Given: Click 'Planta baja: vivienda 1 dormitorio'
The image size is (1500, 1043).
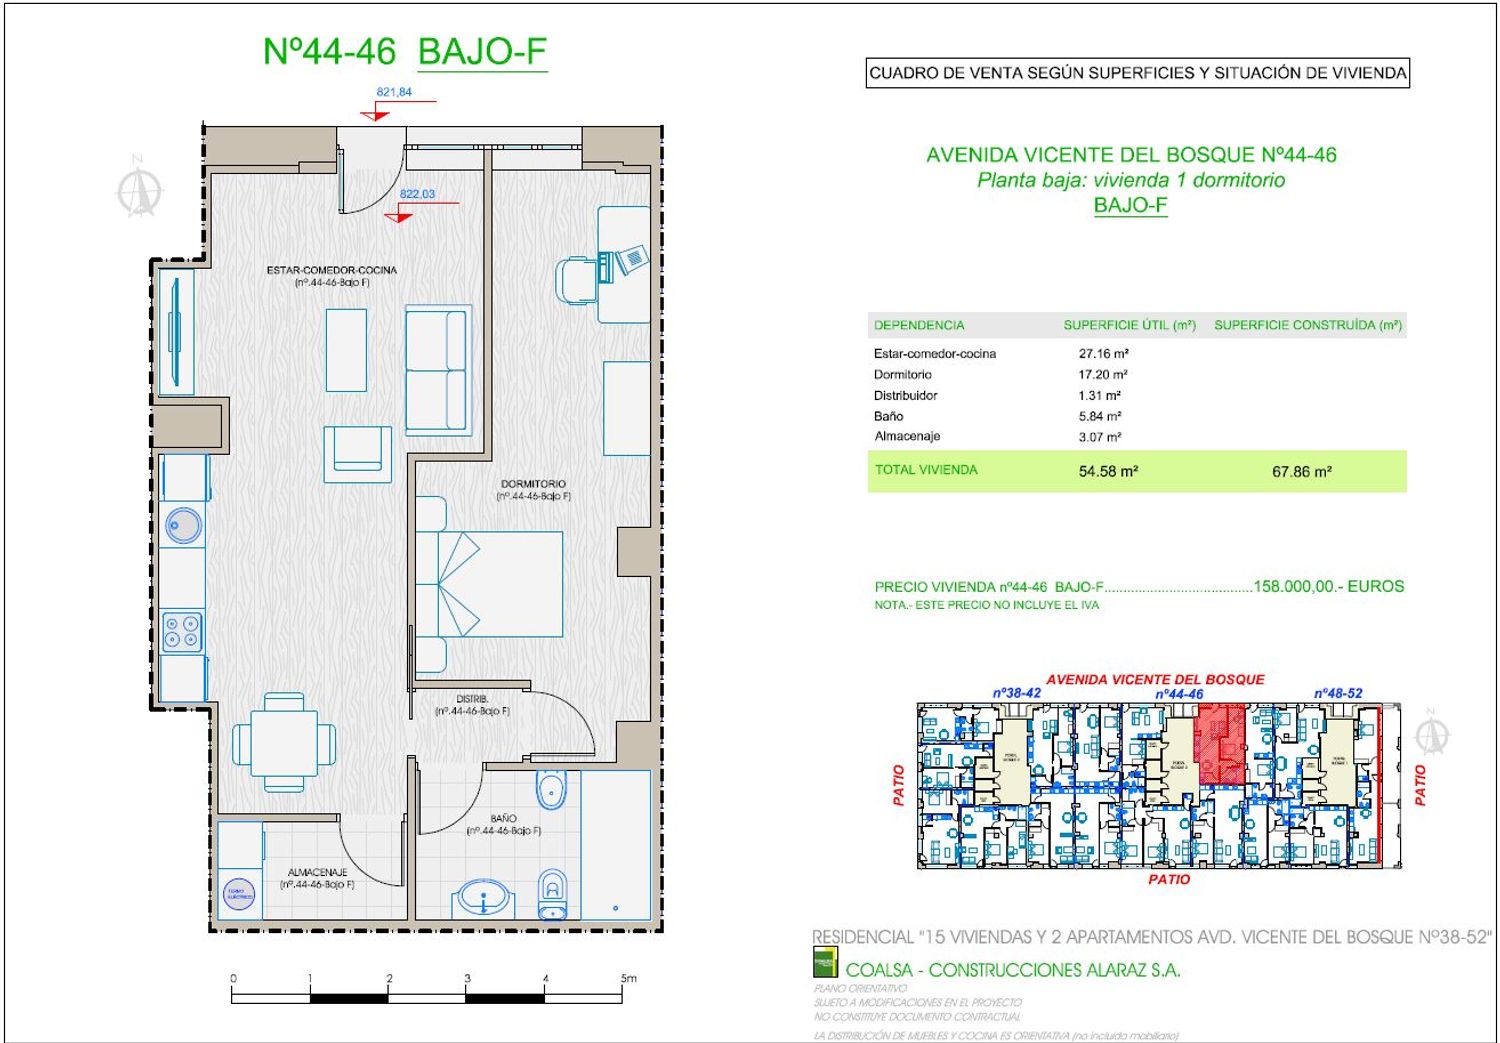Looking at the screenshot, I should (x=1131, y=180).
